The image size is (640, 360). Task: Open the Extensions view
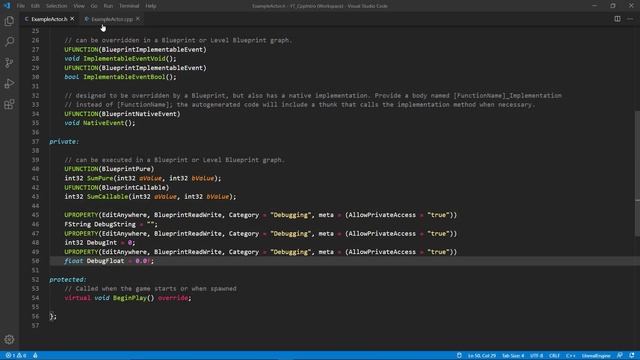click(x=9, y=104)
